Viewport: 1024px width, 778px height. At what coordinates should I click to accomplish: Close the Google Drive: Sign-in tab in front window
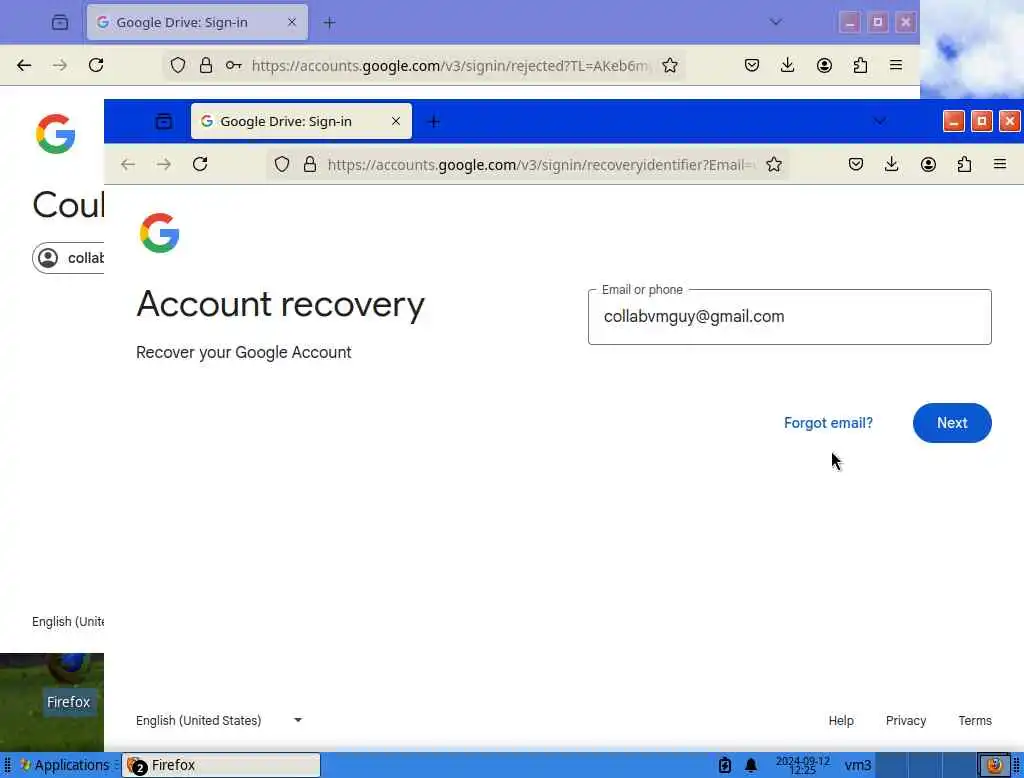[395, 121]
